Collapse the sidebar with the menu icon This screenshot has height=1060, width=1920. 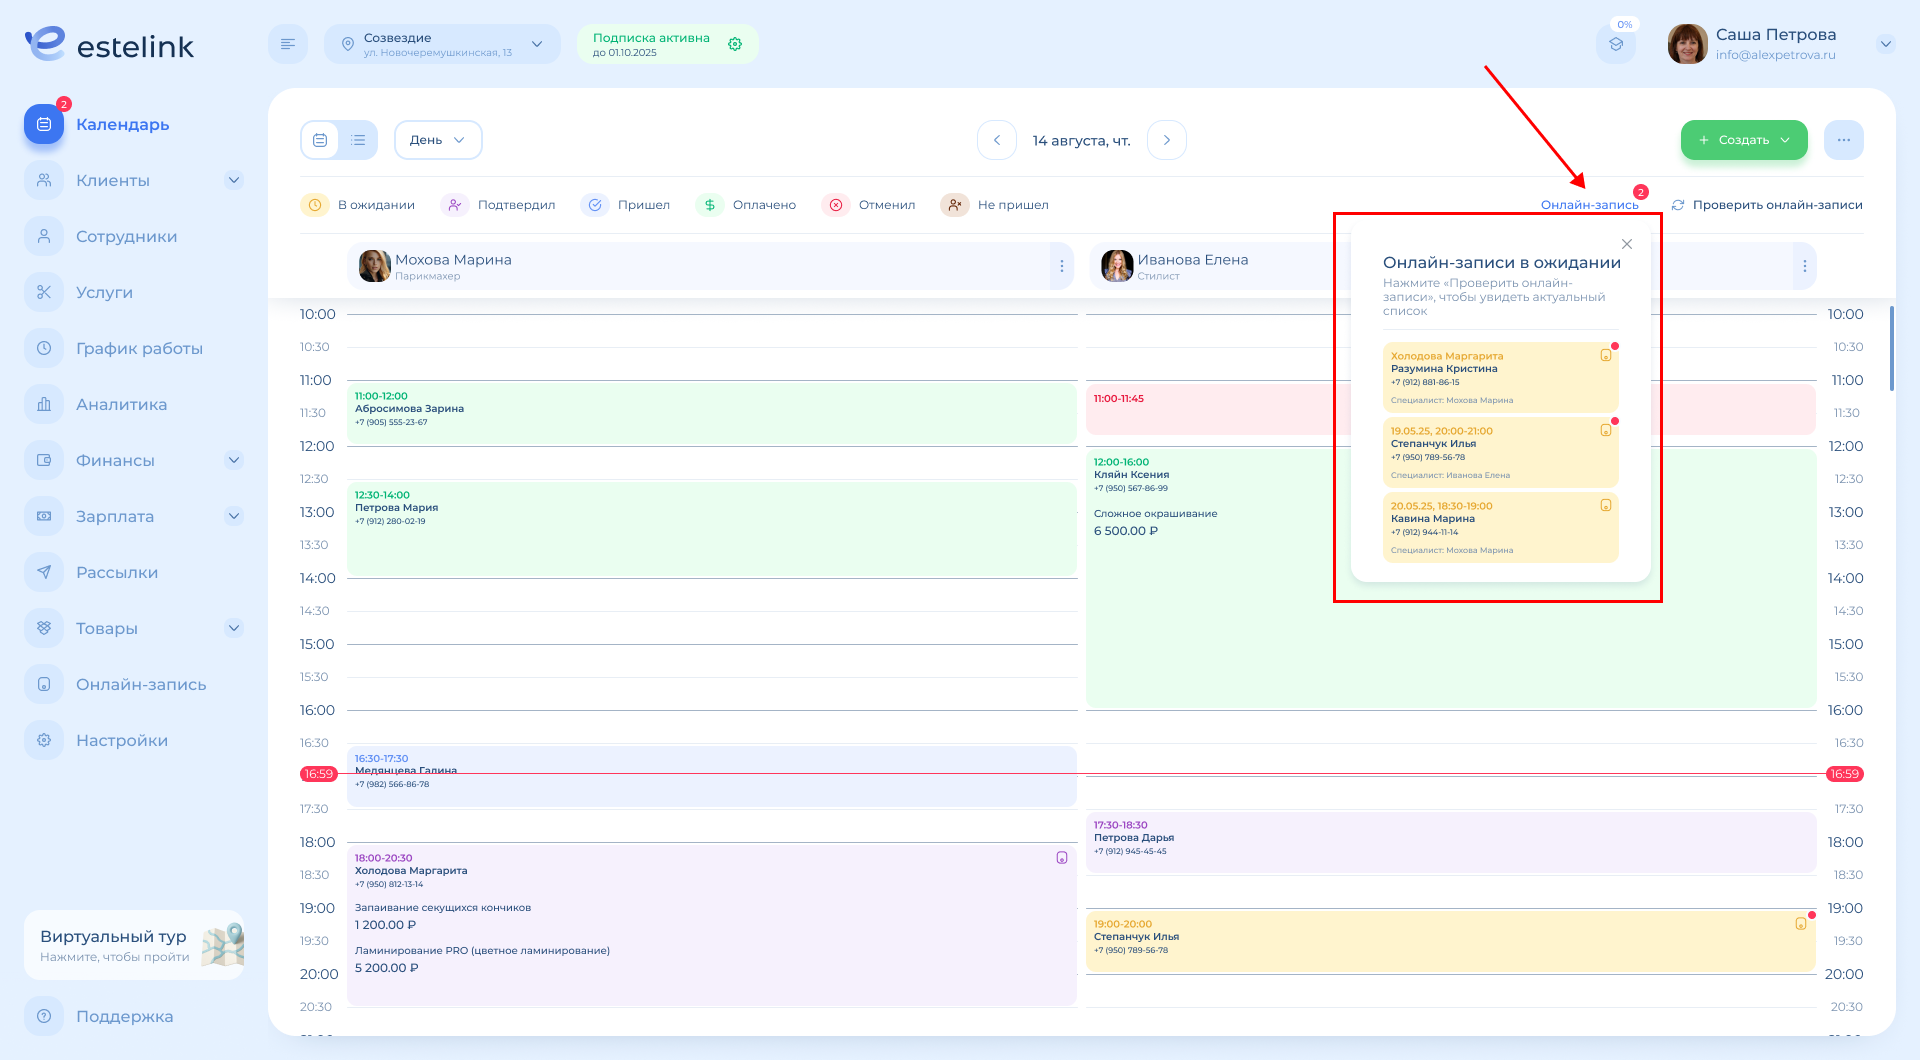pos(288,44)
